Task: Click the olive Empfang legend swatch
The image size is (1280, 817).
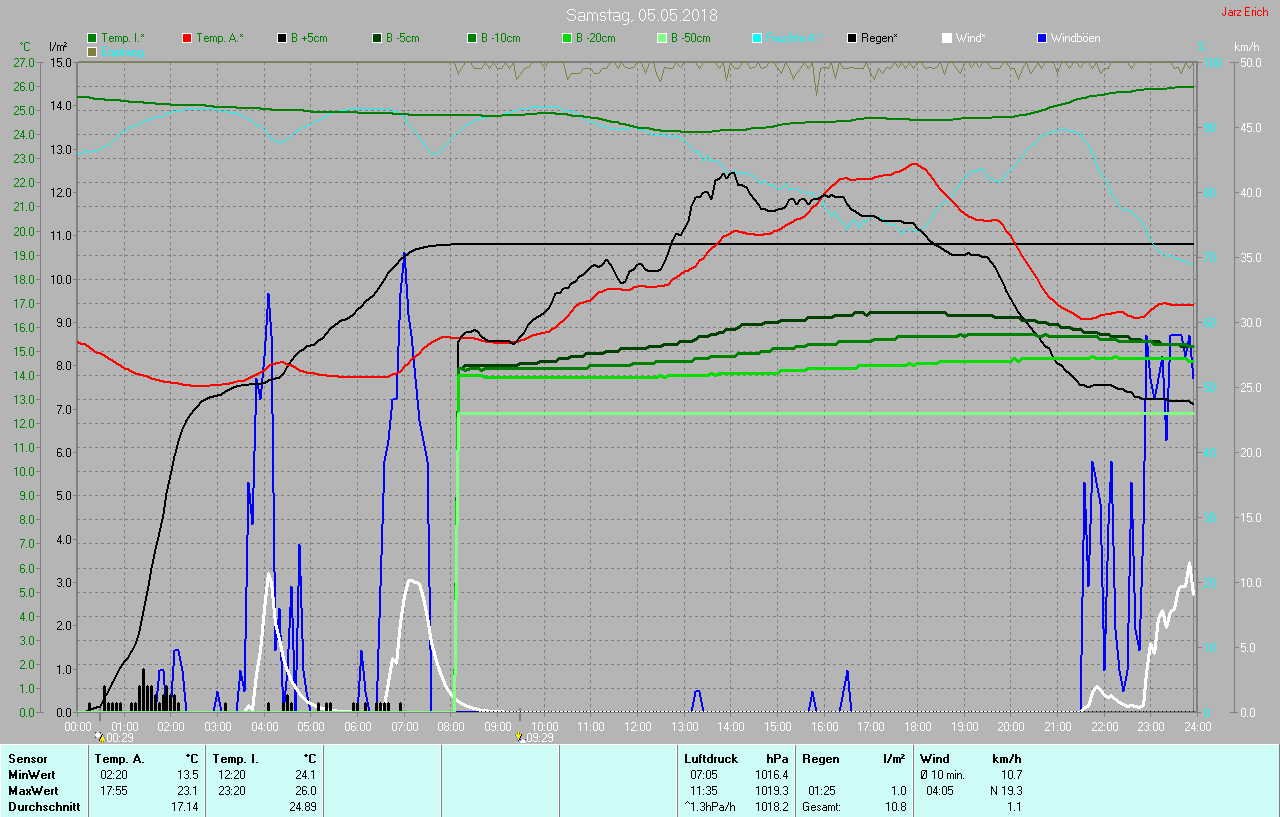Action: (93, 51)
